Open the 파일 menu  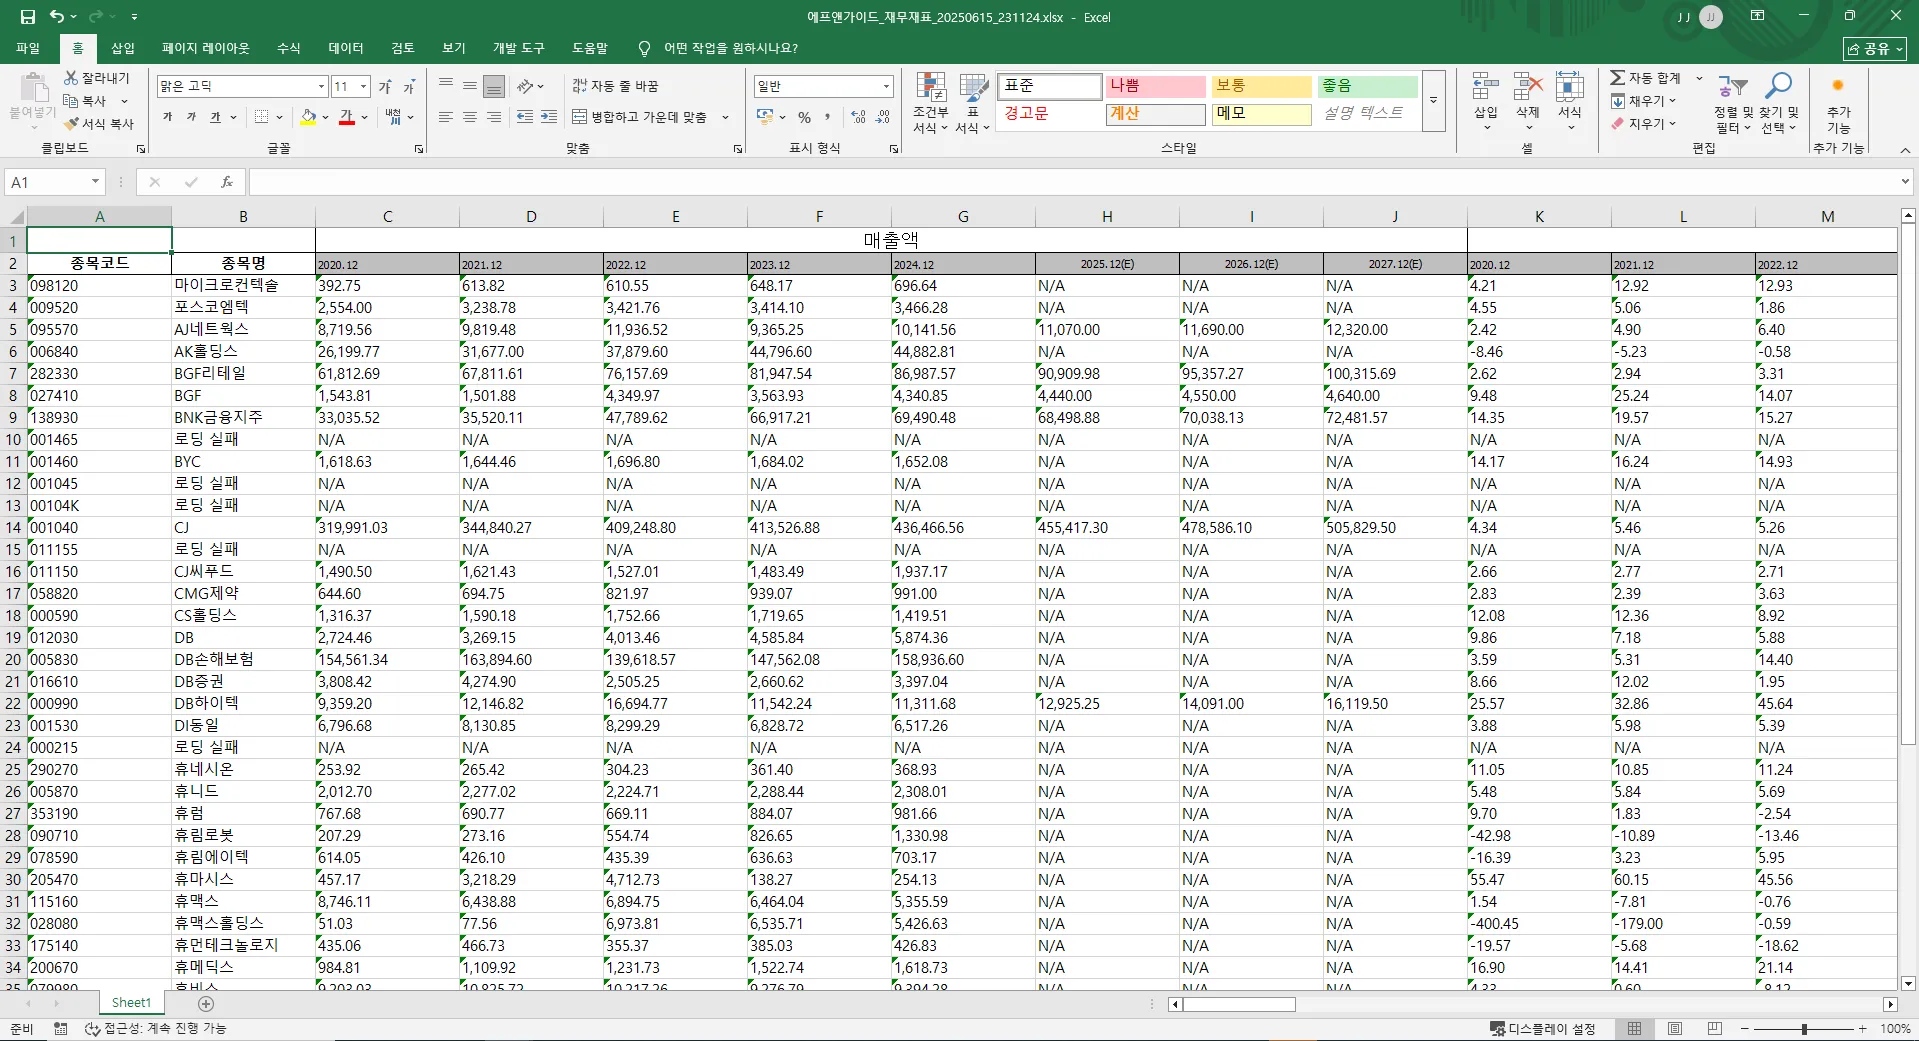28,48
